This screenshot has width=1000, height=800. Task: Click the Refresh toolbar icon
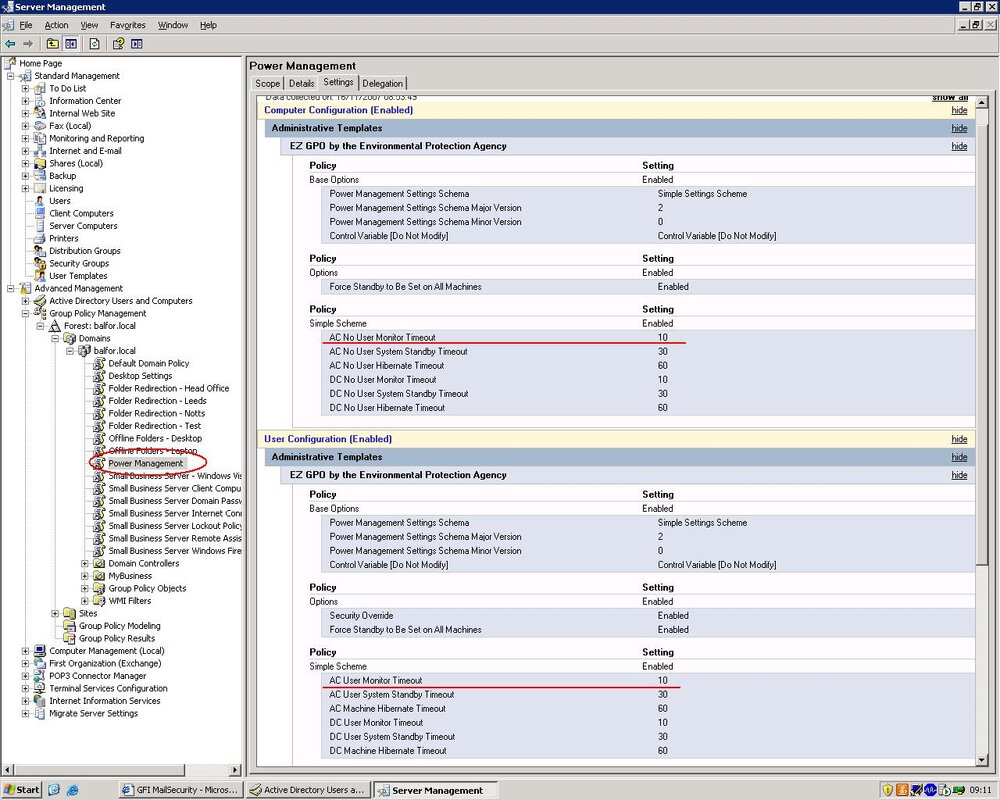[x=94, y=43]
